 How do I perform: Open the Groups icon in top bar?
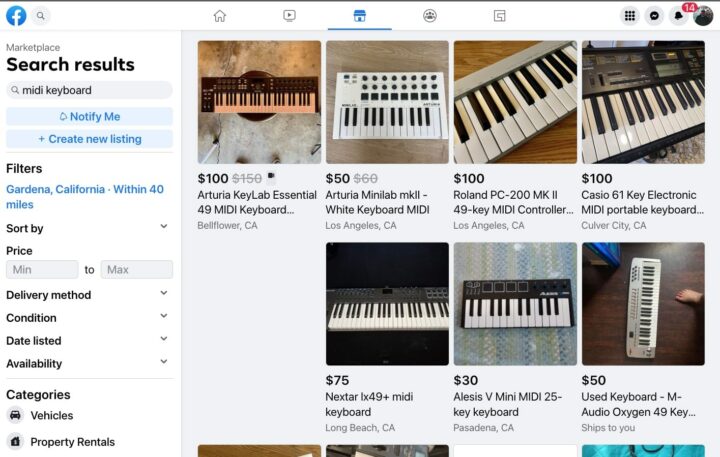(430, 15)
